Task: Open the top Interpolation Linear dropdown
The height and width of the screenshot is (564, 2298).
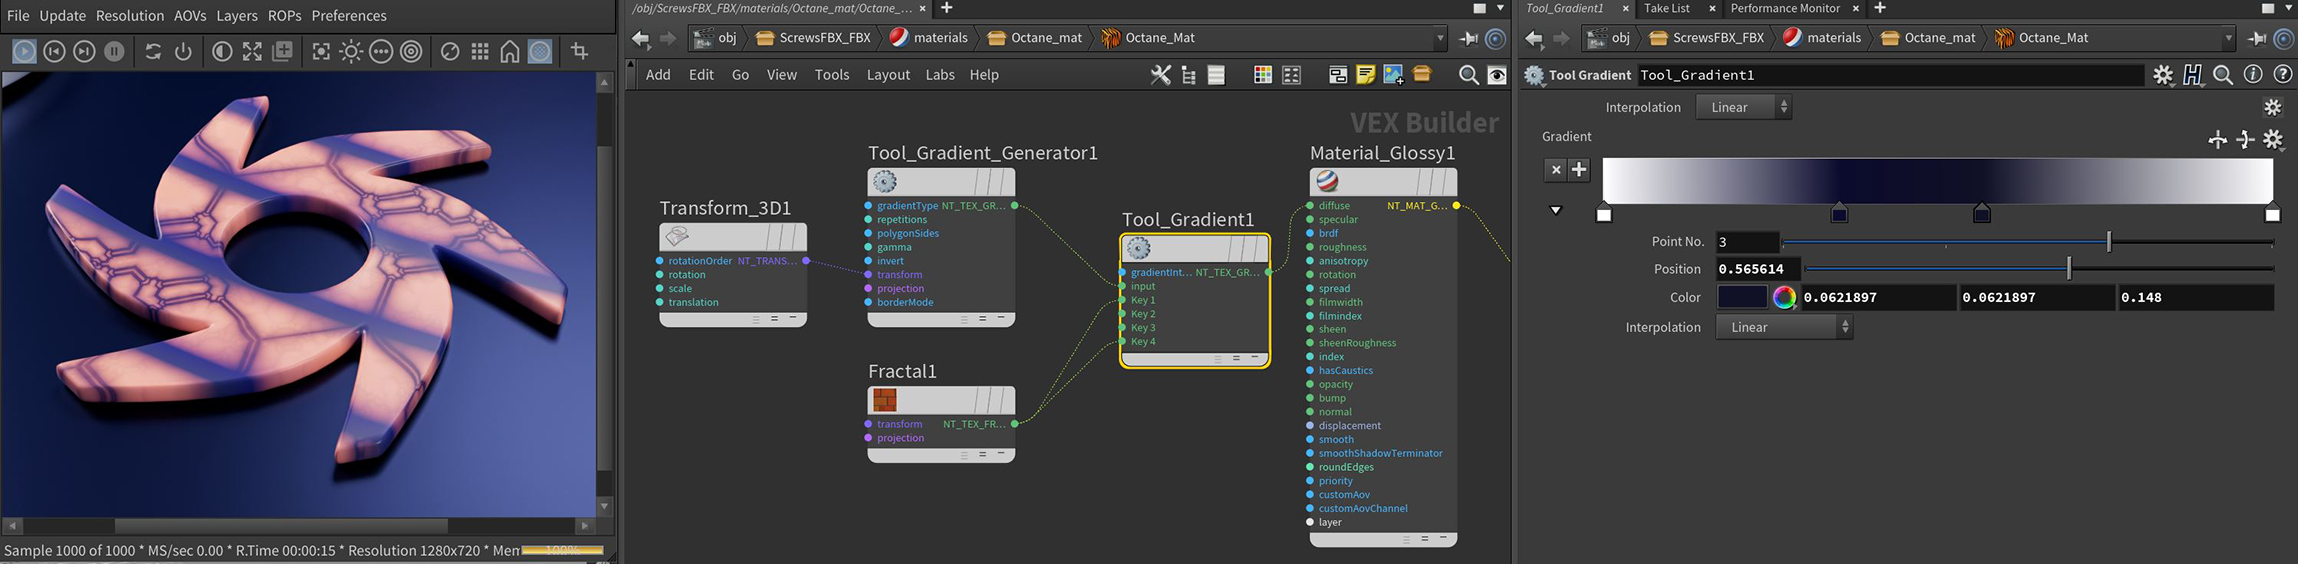Action: point(1743,107)
